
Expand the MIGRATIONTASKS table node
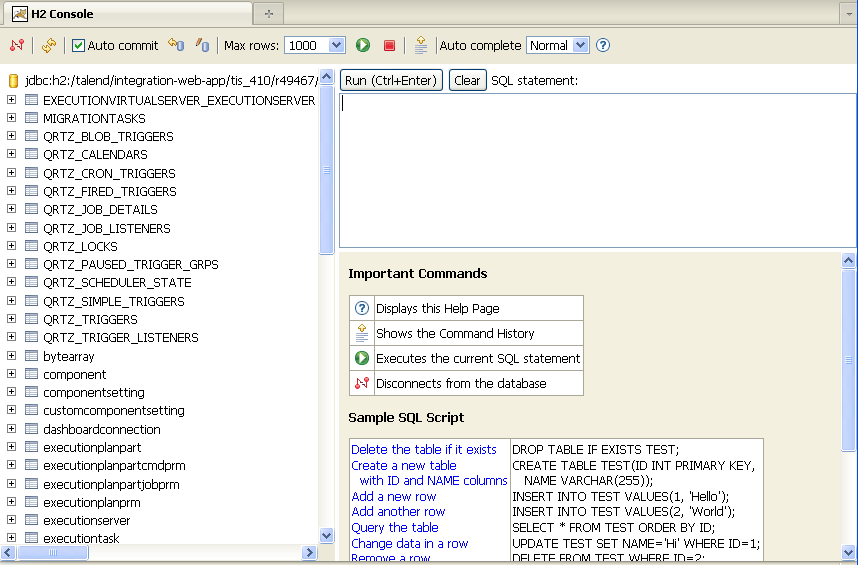[12, 118]
